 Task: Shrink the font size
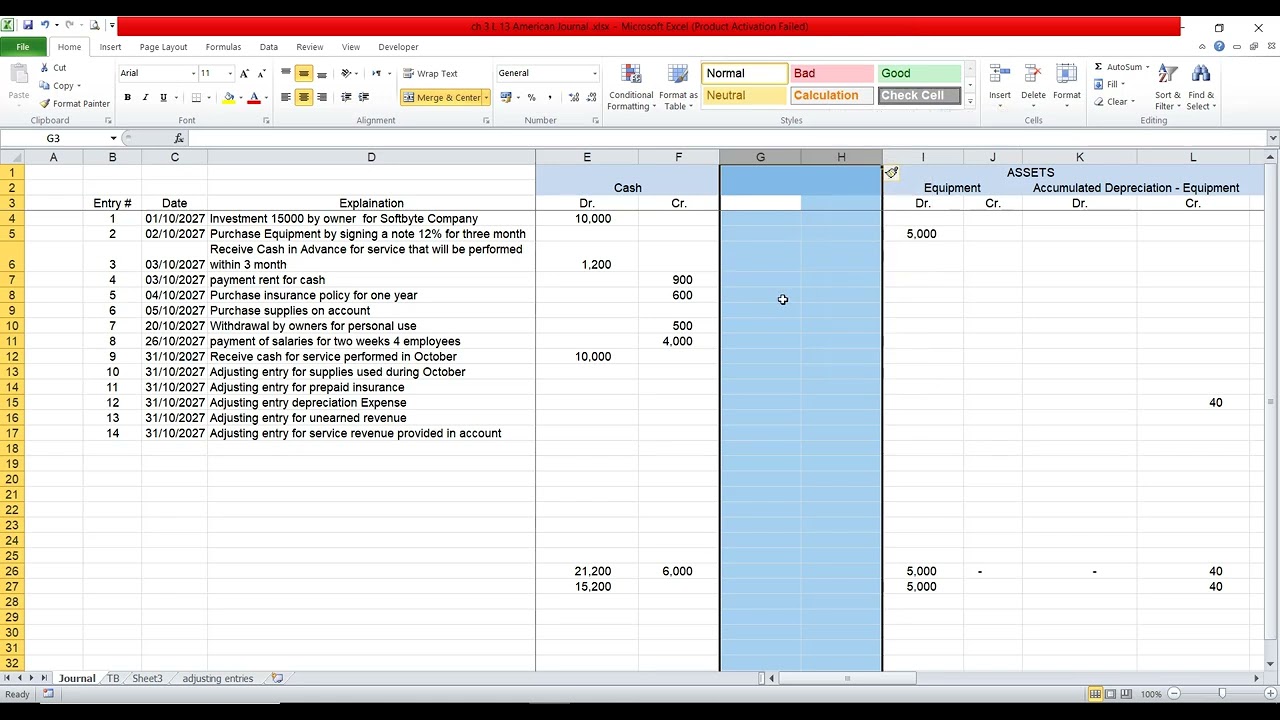(x=260, y=73)
